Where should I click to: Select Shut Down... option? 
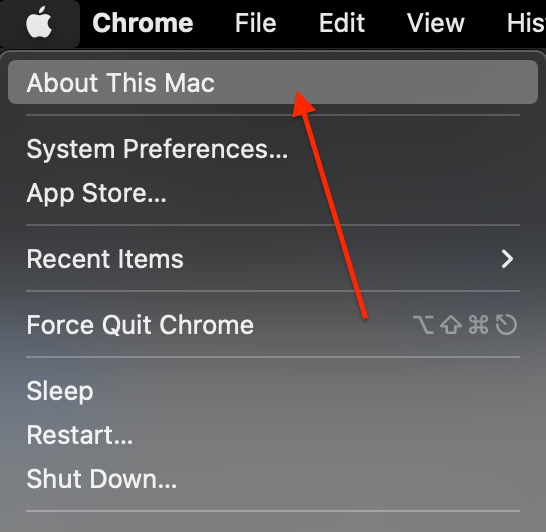pos(273,479)
